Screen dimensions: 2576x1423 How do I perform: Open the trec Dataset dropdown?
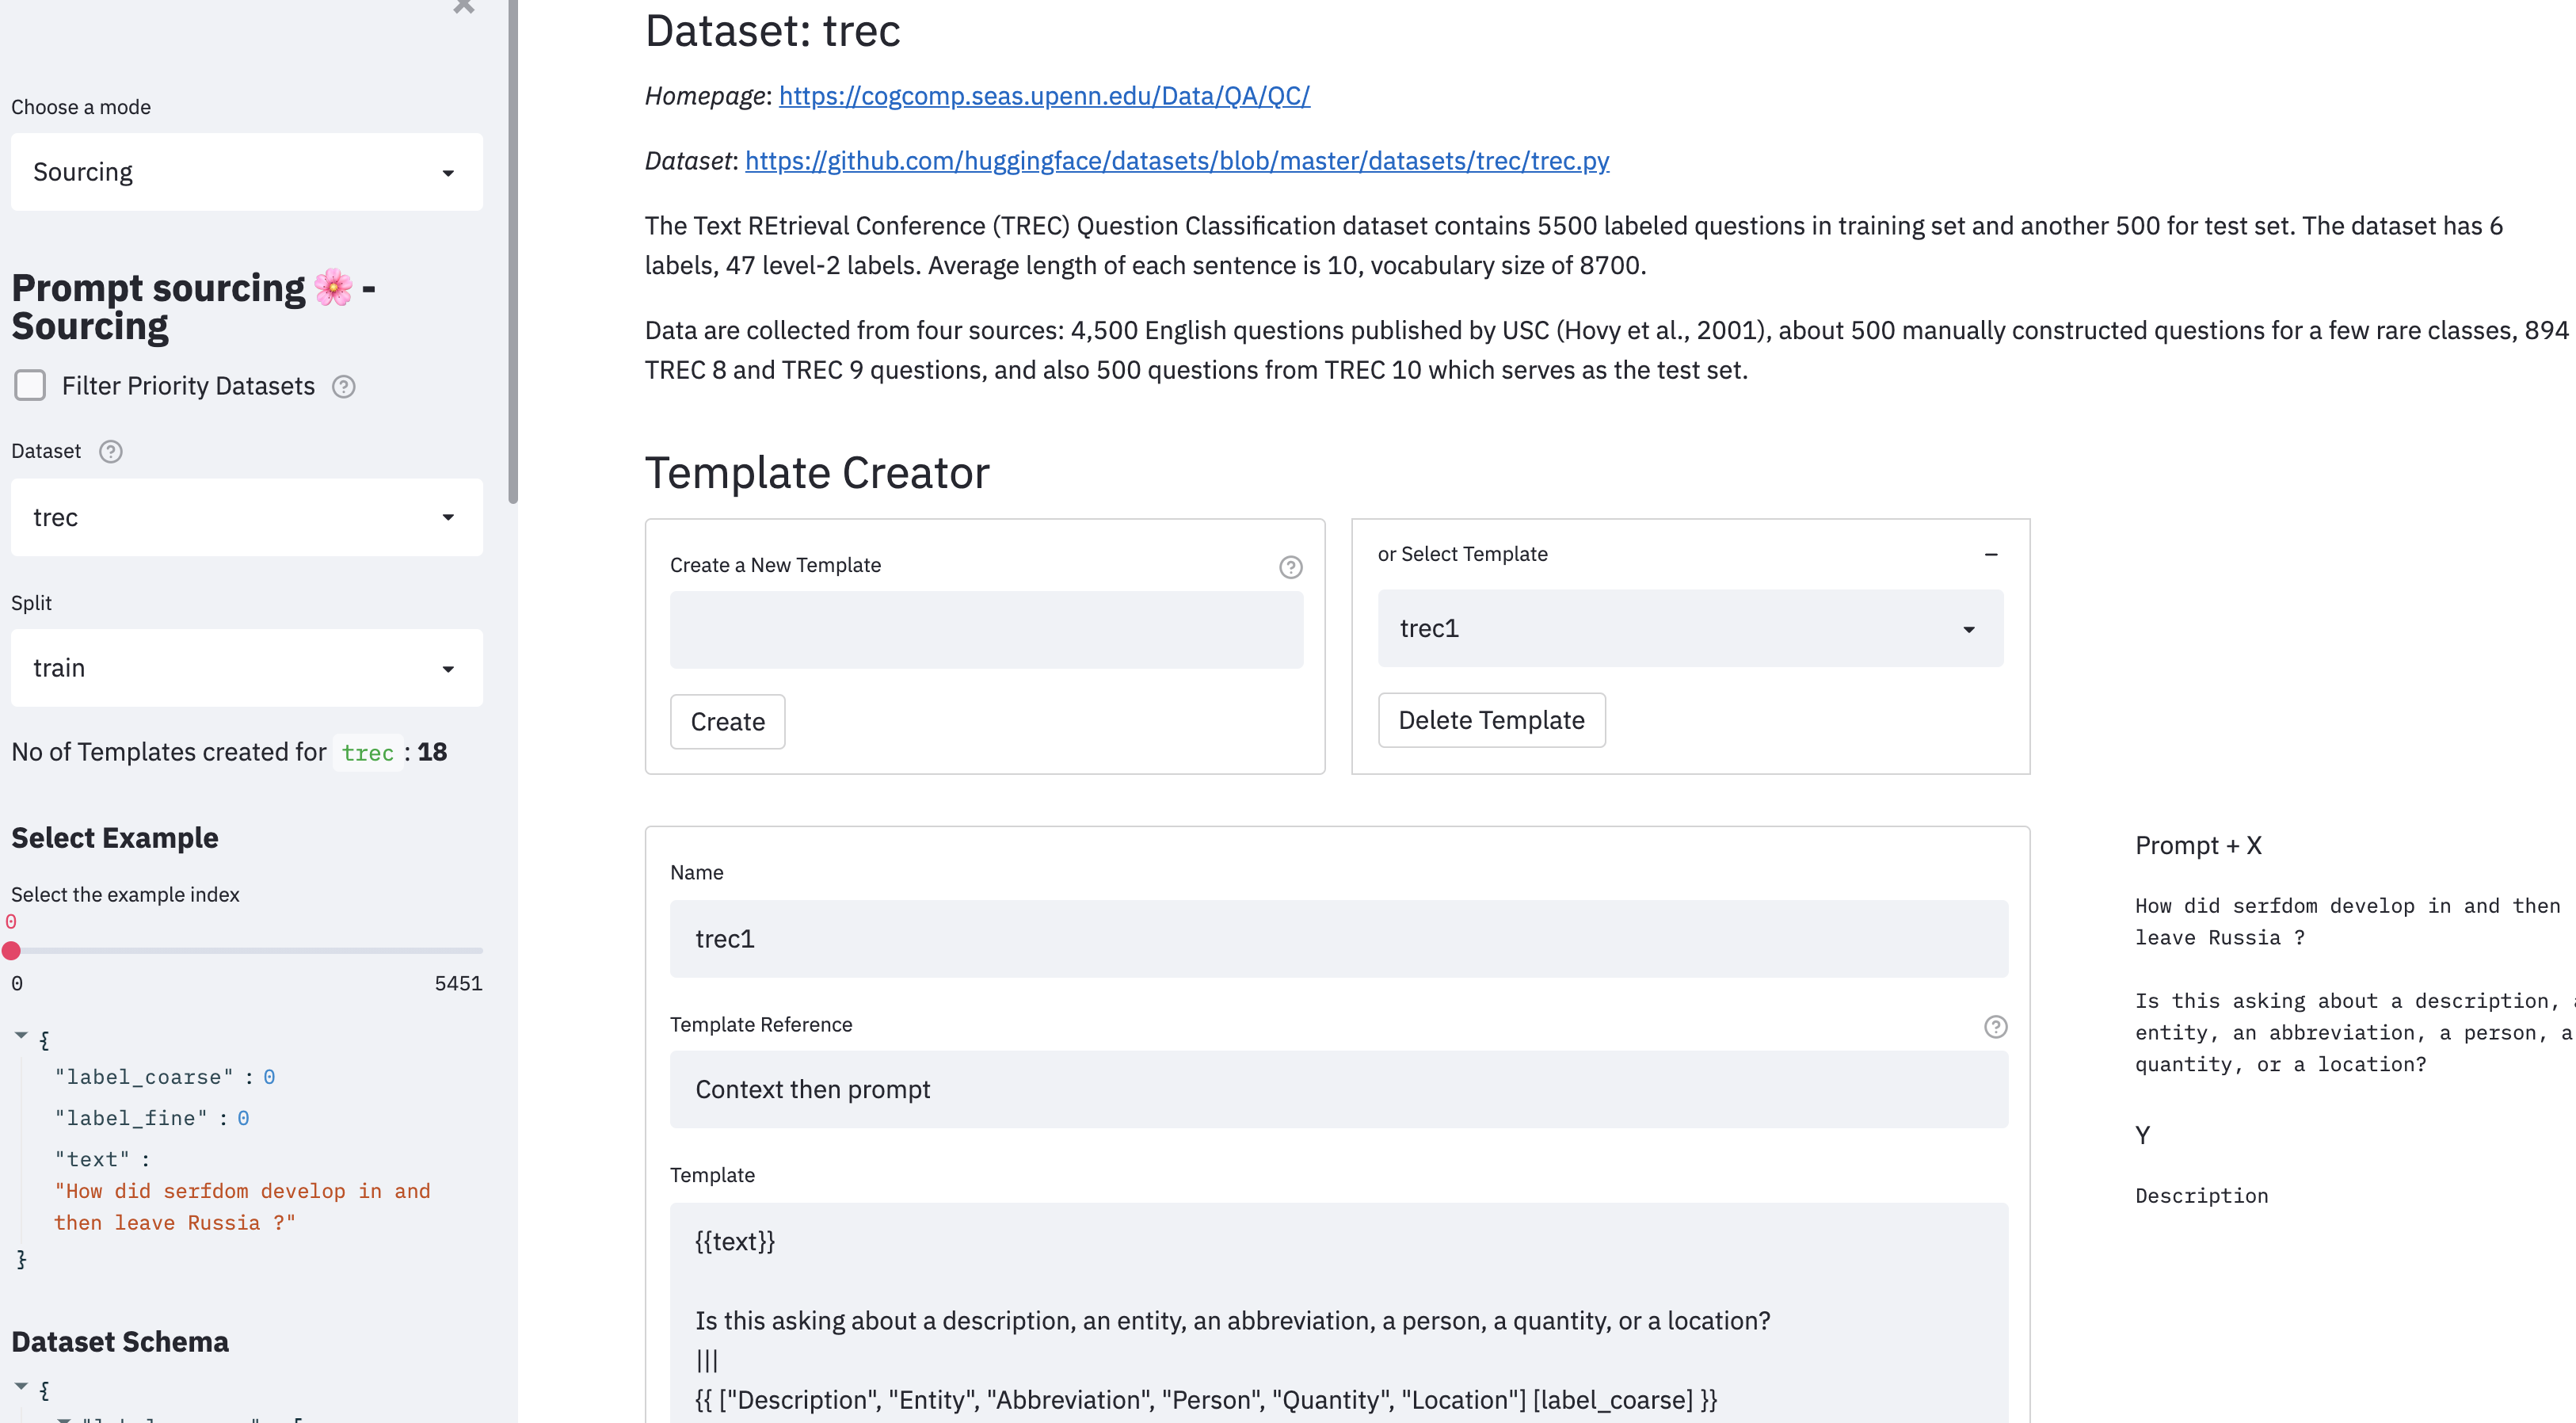click(x=246, y=517)
